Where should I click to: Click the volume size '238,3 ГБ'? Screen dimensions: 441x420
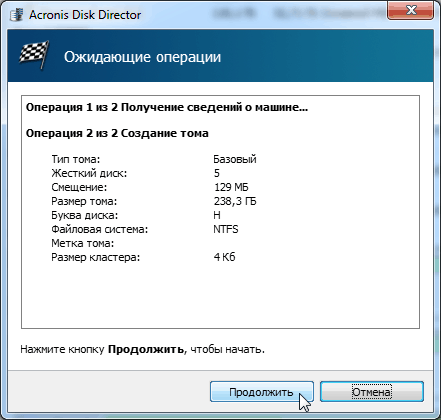point(235,201)
